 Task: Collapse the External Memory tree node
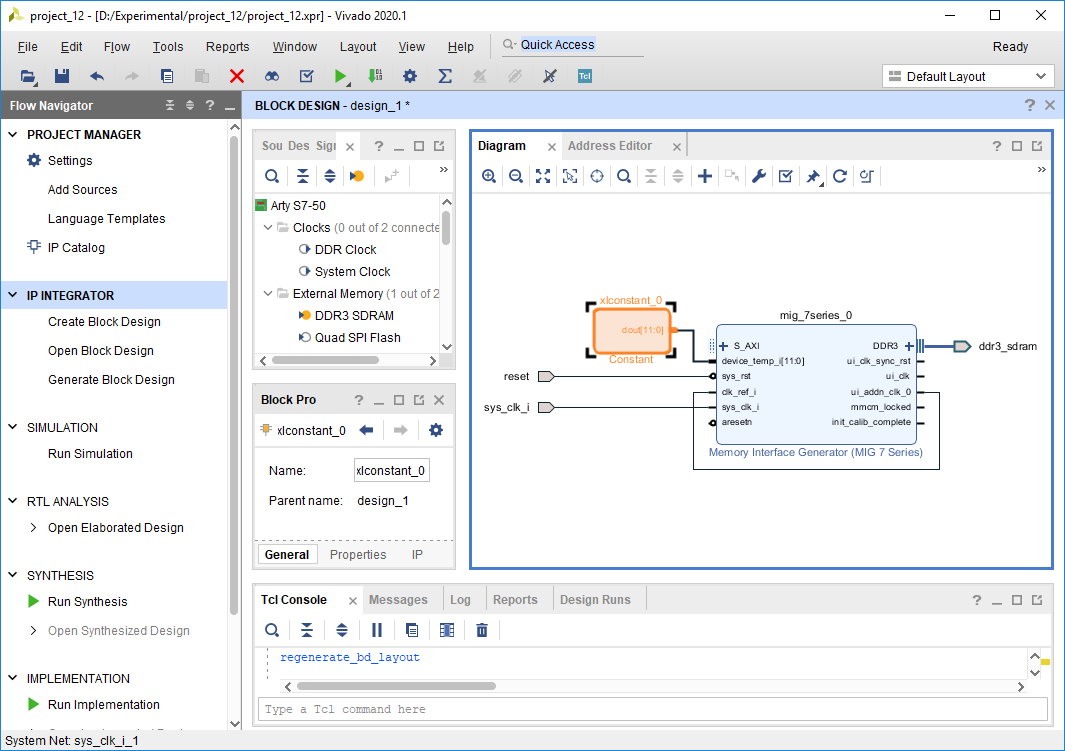[268, 293]
